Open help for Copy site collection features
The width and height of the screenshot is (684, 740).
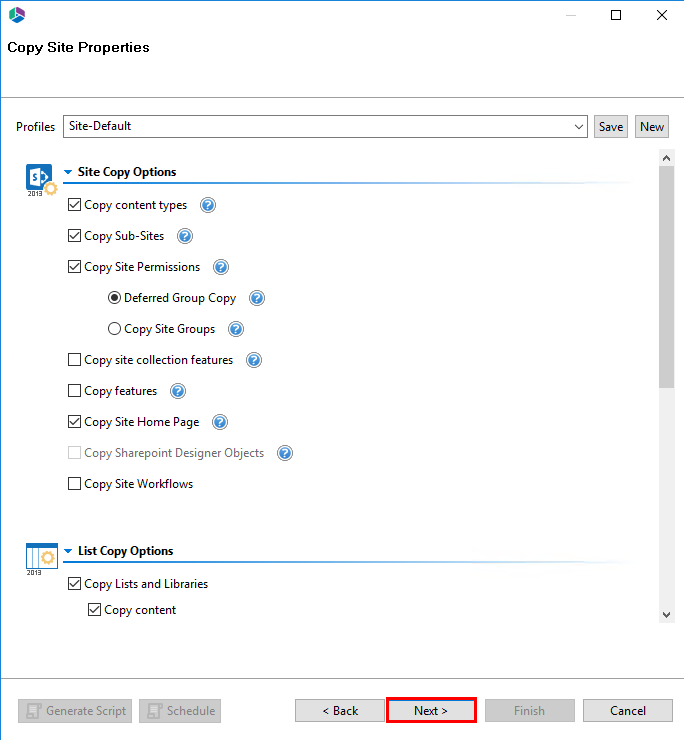(254, 360)
